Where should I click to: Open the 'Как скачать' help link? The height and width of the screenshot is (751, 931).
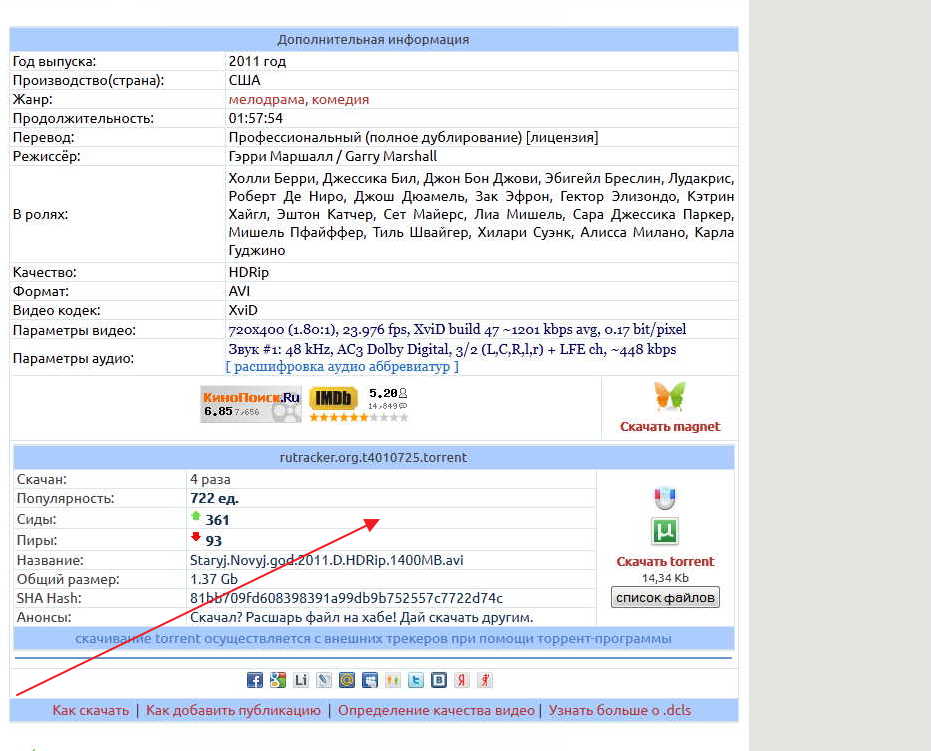tap(91, 710)
